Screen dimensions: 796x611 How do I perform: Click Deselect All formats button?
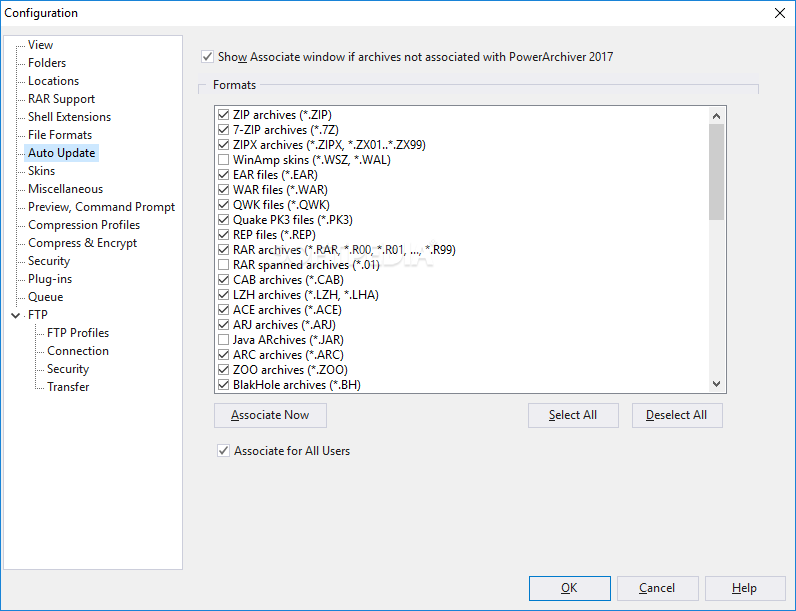677,415
